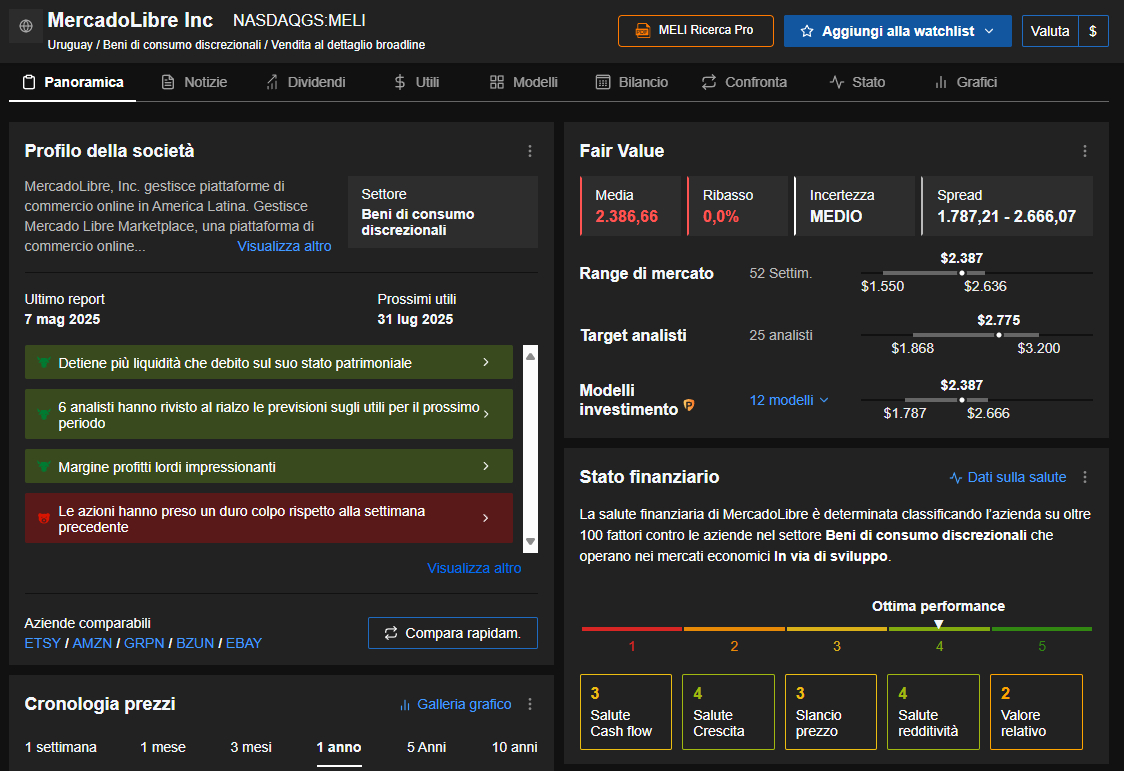
Task: Click the Prossimi utili 31 lug 2025 date
Action: pyautogui.click(x=415, y=320)
